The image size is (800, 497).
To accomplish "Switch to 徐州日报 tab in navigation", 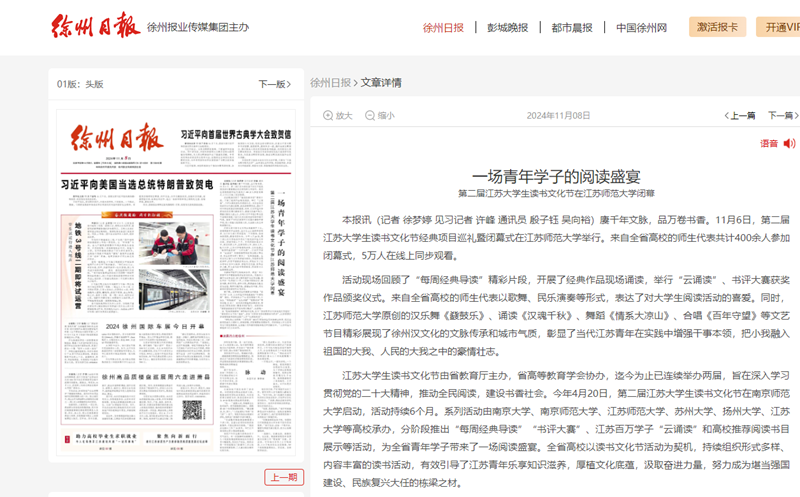I will tap(443, 28).
